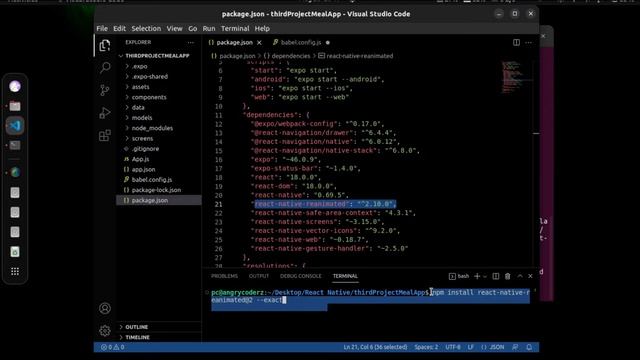Open the View menu
Viewport: 640px width, 360px height.
click(174, 29)
